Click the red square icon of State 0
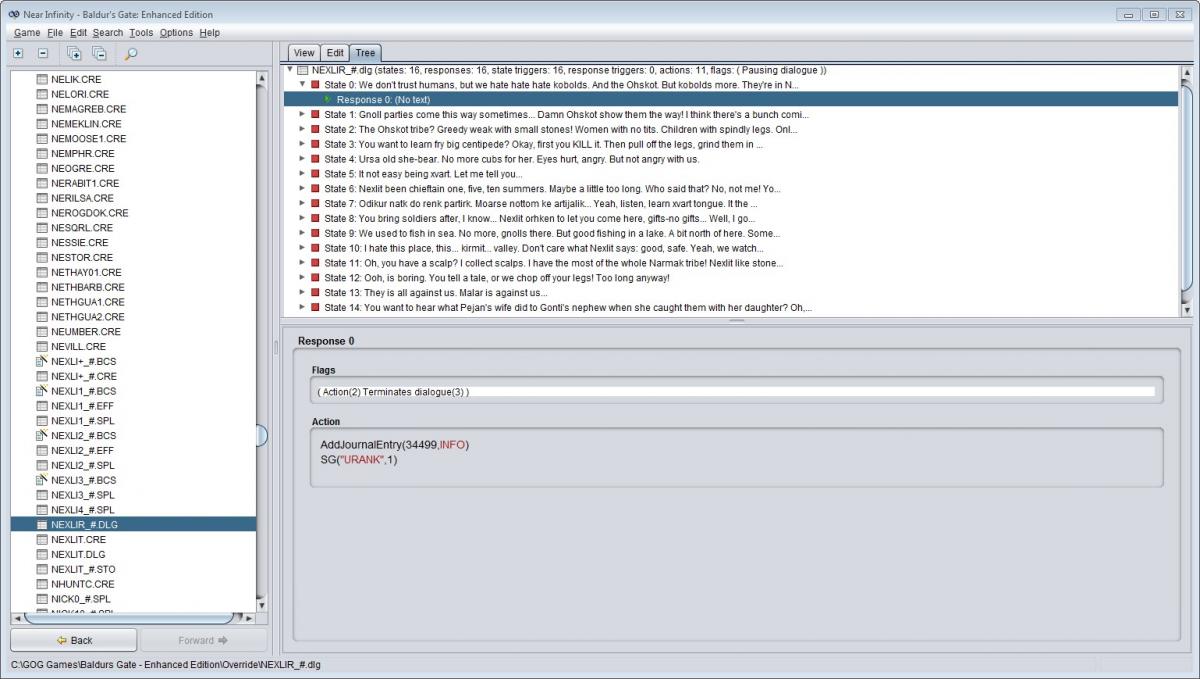Image resolution: width=1200 pixels, height=679 pixels. click(315, 85)
